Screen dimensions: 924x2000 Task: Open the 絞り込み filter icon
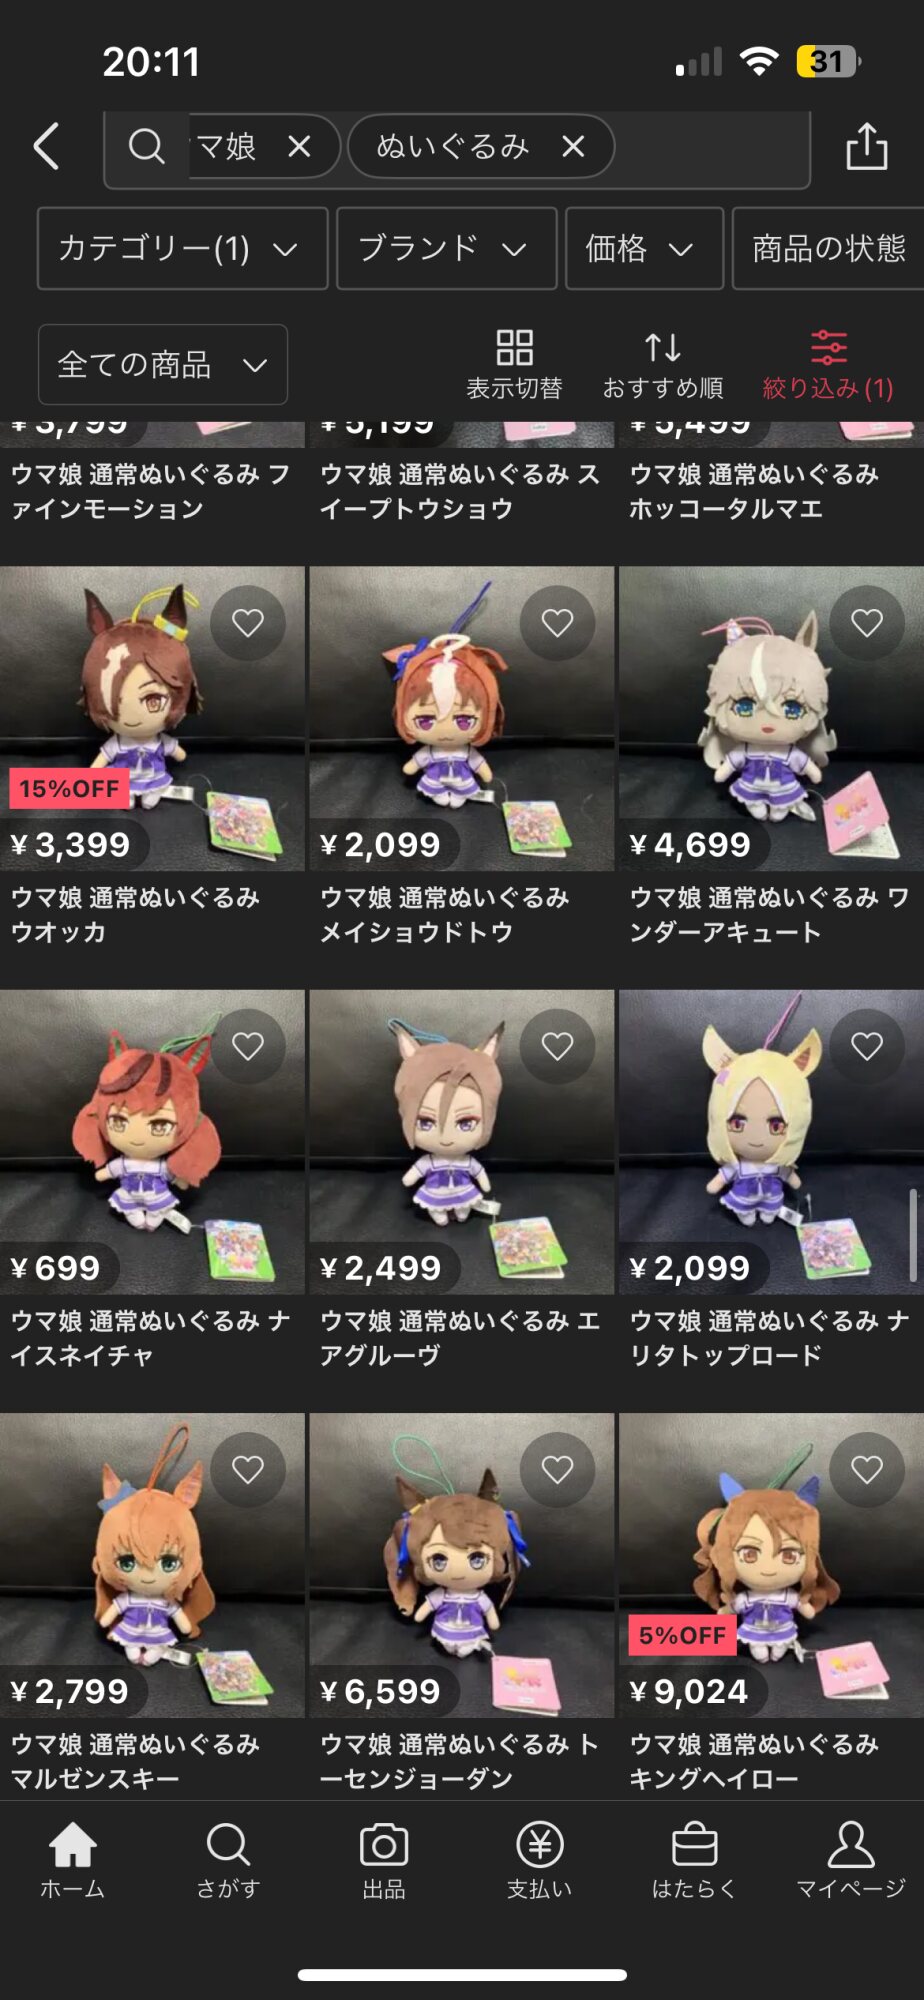pos(828,347)
